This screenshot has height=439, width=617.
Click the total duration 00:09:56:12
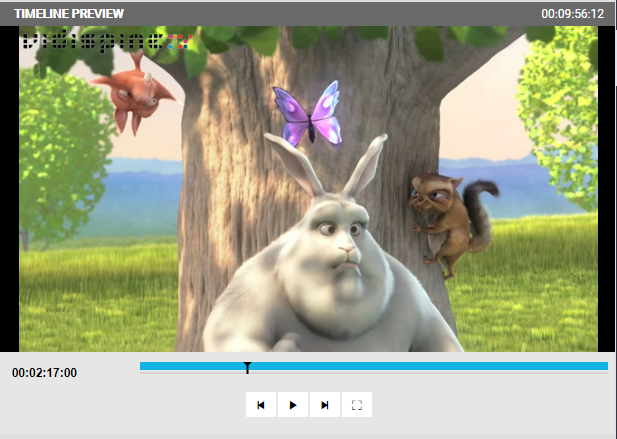pyautogui.click(x=573, y=14)
